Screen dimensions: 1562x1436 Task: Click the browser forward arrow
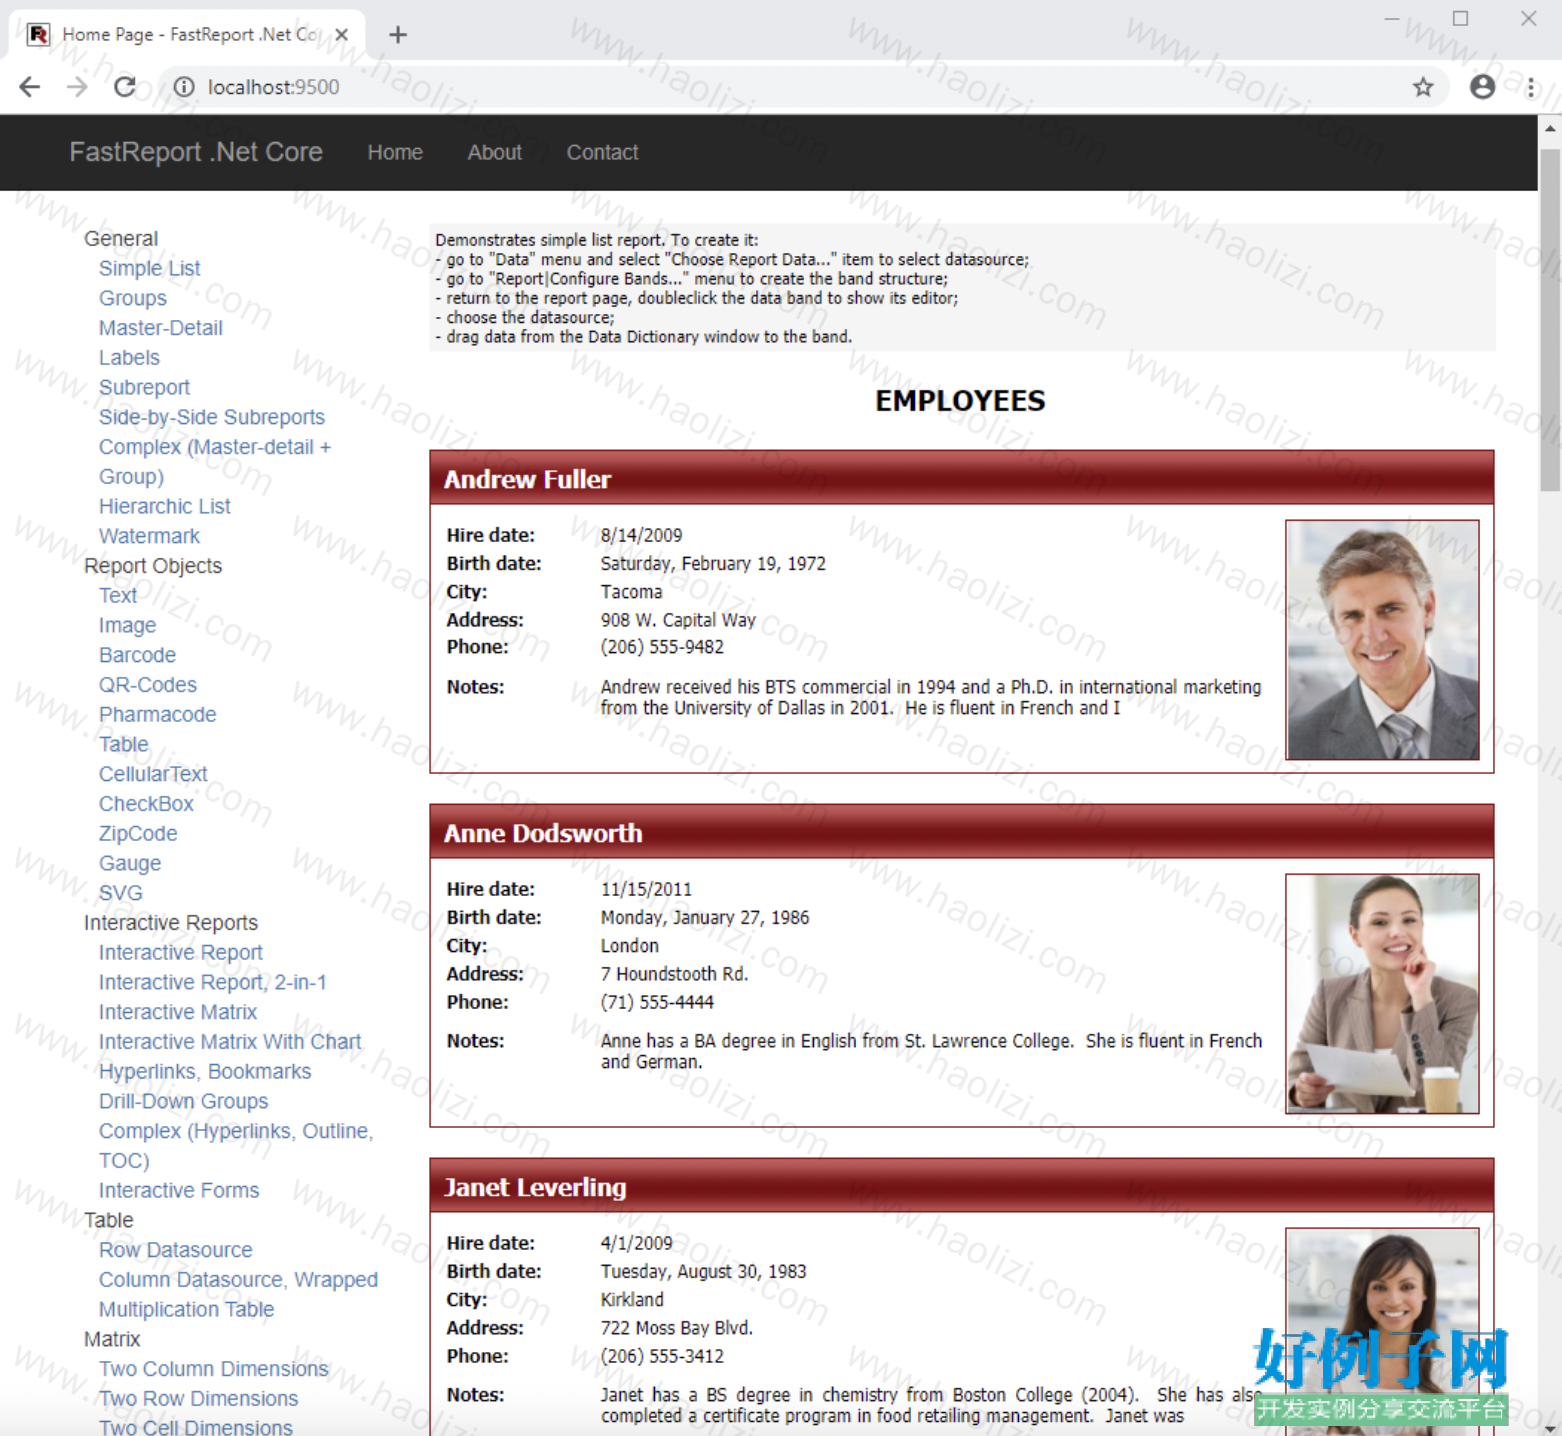pos(77,87)
